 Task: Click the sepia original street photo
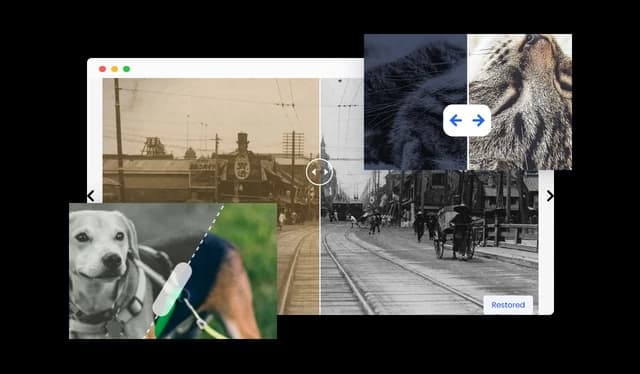(x=210, y=141)
